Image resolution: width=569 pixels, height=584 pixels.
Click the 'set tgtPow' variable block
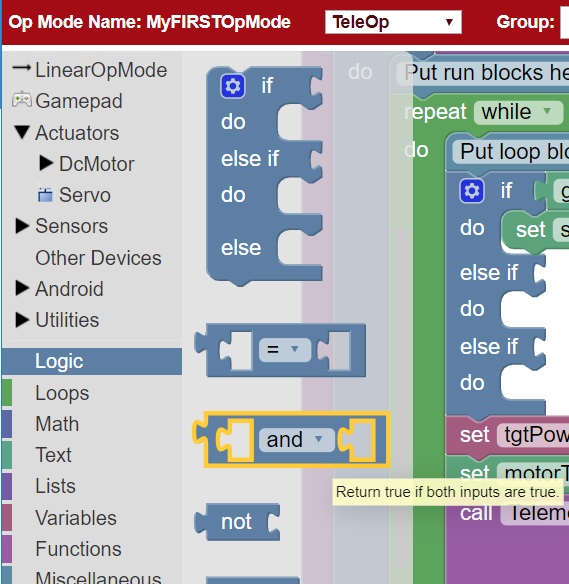(x=507, y=435)
